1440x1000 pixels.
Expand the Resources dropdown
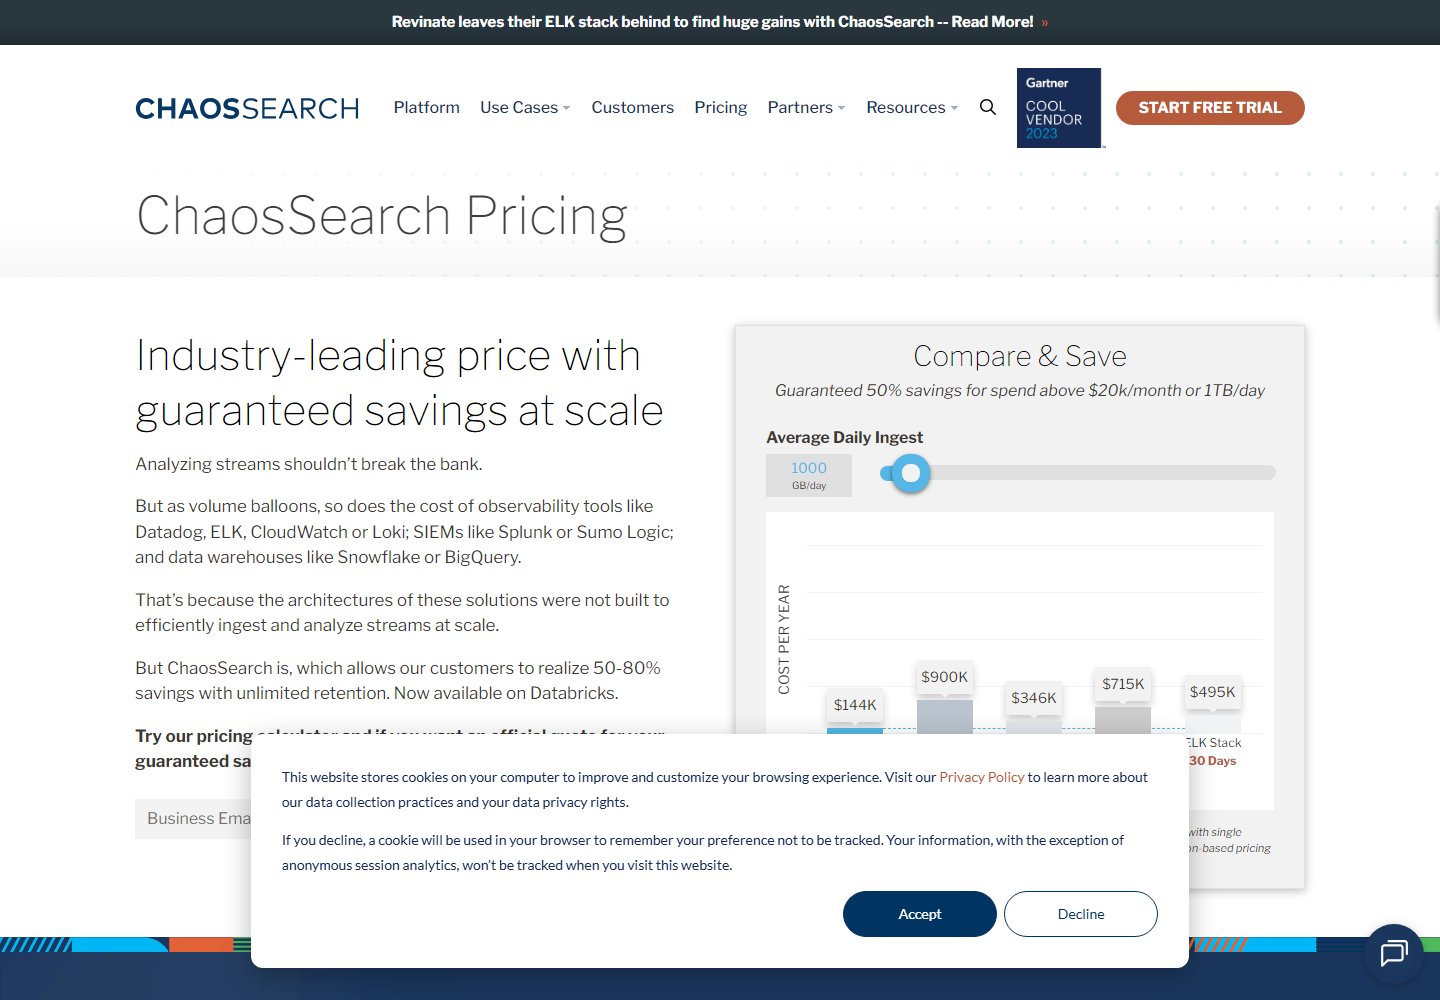tap(912, 107)
